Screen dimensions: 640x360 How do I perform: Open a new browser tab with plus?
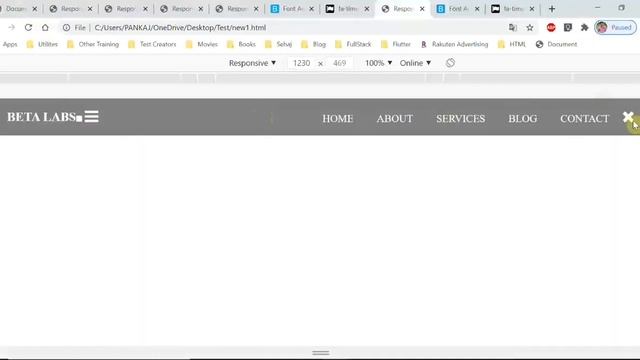click(552, 9)
